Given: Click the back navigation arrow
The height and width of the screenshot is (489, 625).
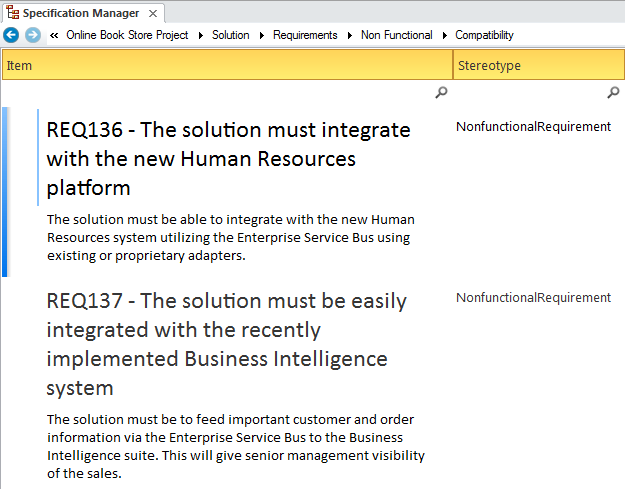Looking at the screenshot, I should [12, 35].
